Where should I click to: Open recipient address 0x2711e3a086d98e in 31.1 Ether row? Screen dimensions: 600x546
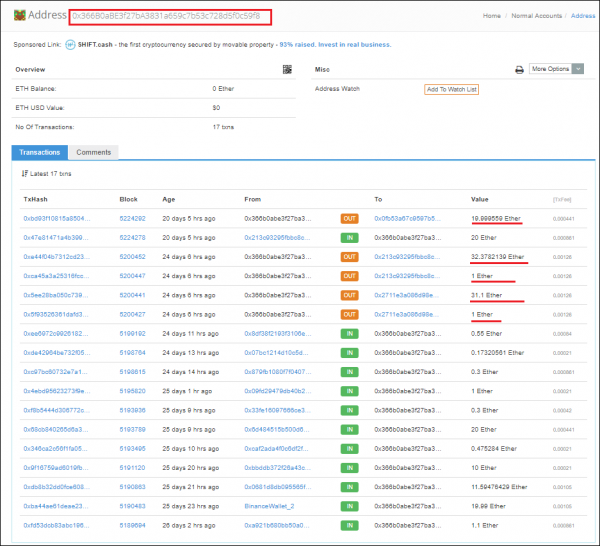point(406,295)
